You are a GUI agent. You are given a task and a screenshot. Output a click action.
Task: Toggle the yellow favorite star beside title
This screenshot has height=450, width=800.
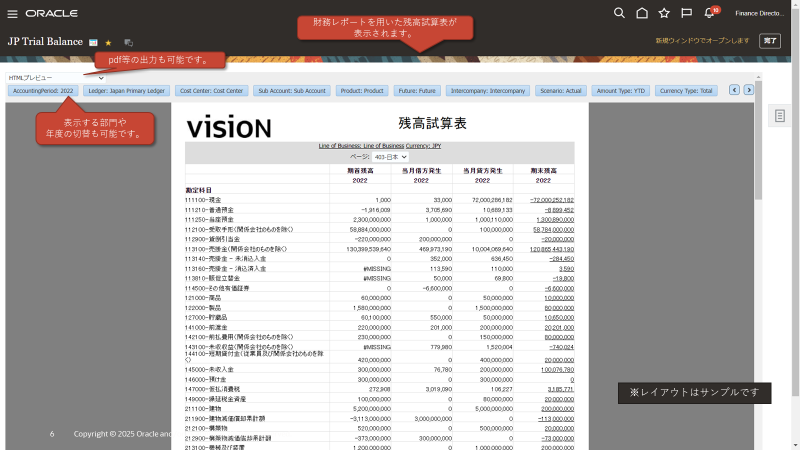pos(108,42)
